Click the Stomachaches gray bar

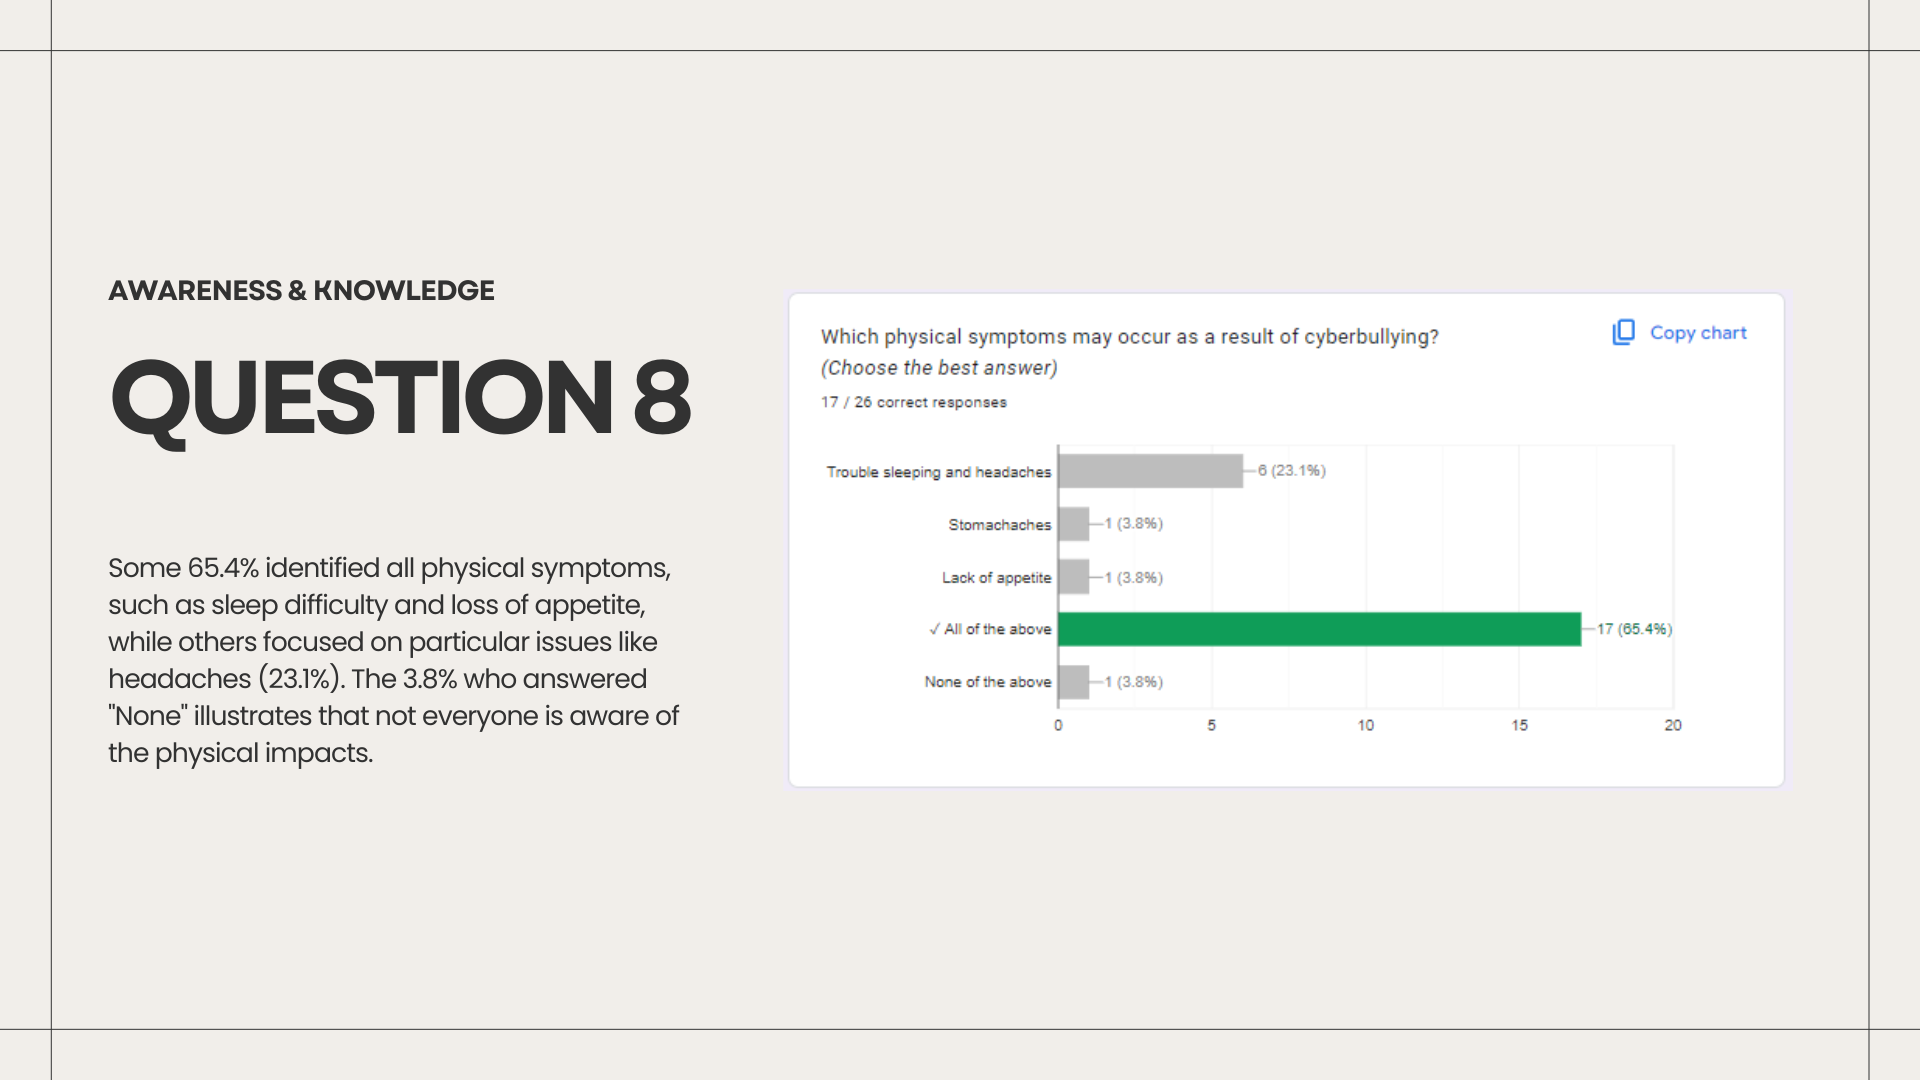1073,524
